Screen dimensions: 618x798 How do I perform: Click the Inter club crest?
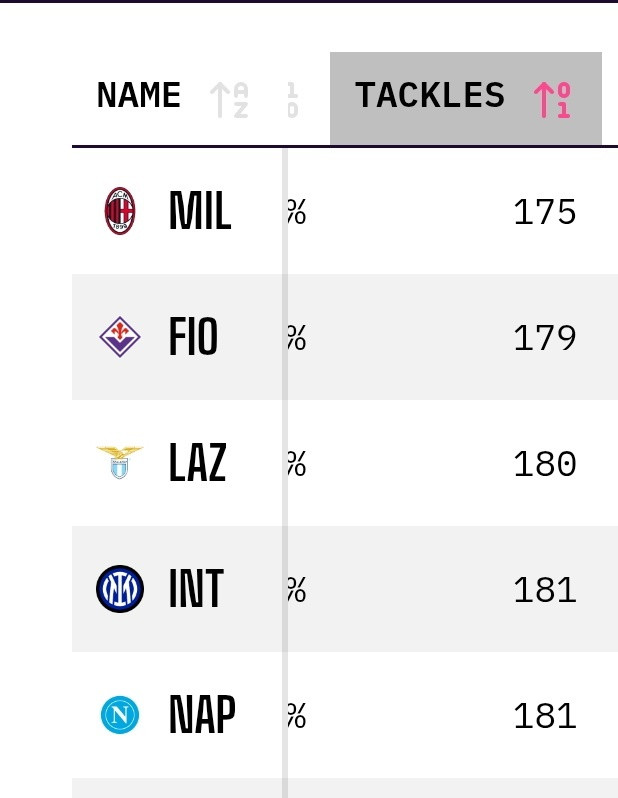click(x=120, y=589)
